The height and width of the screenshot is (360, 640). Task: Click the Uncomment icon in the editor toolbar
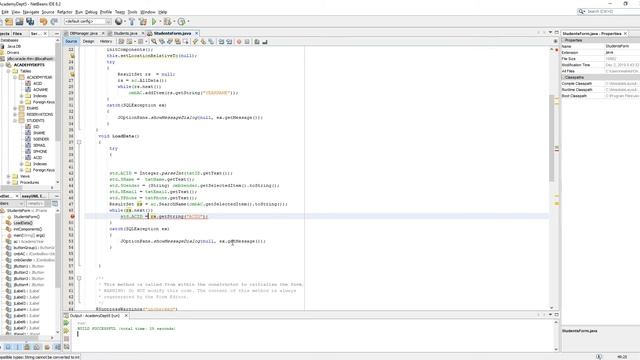pyautogui.click(x=264, y=41)
